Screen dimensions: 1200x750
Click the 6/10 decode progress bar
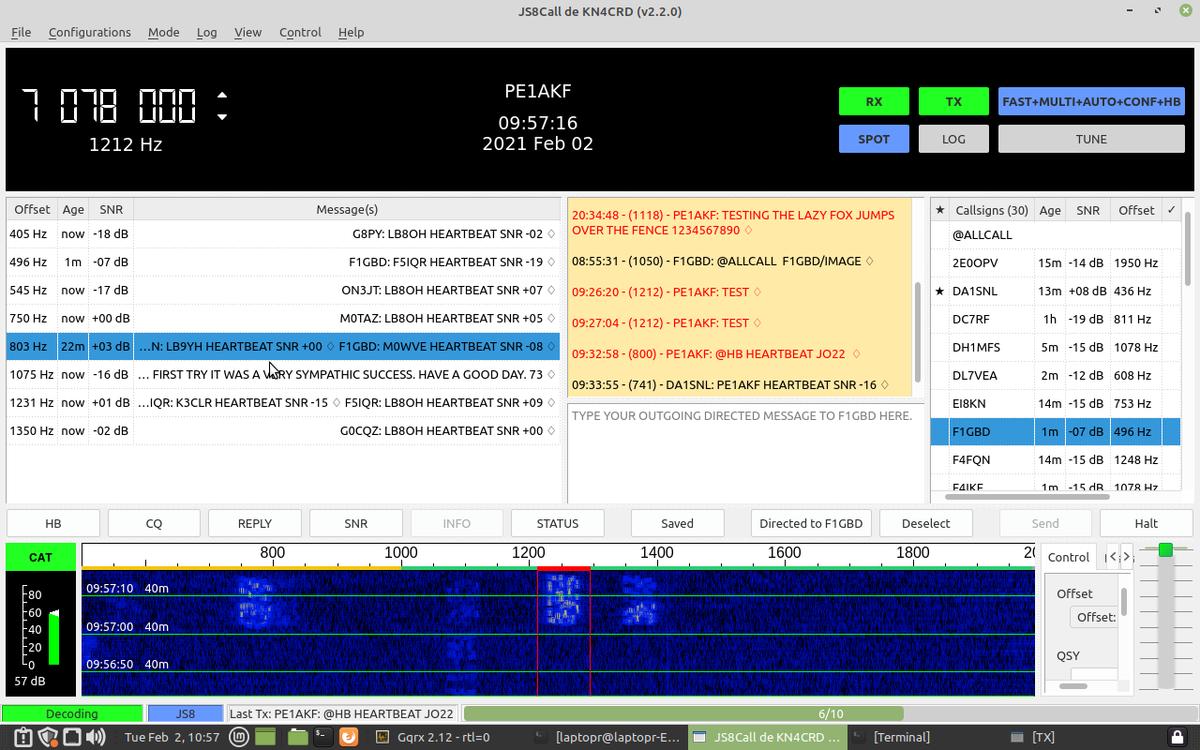point(831,714)
